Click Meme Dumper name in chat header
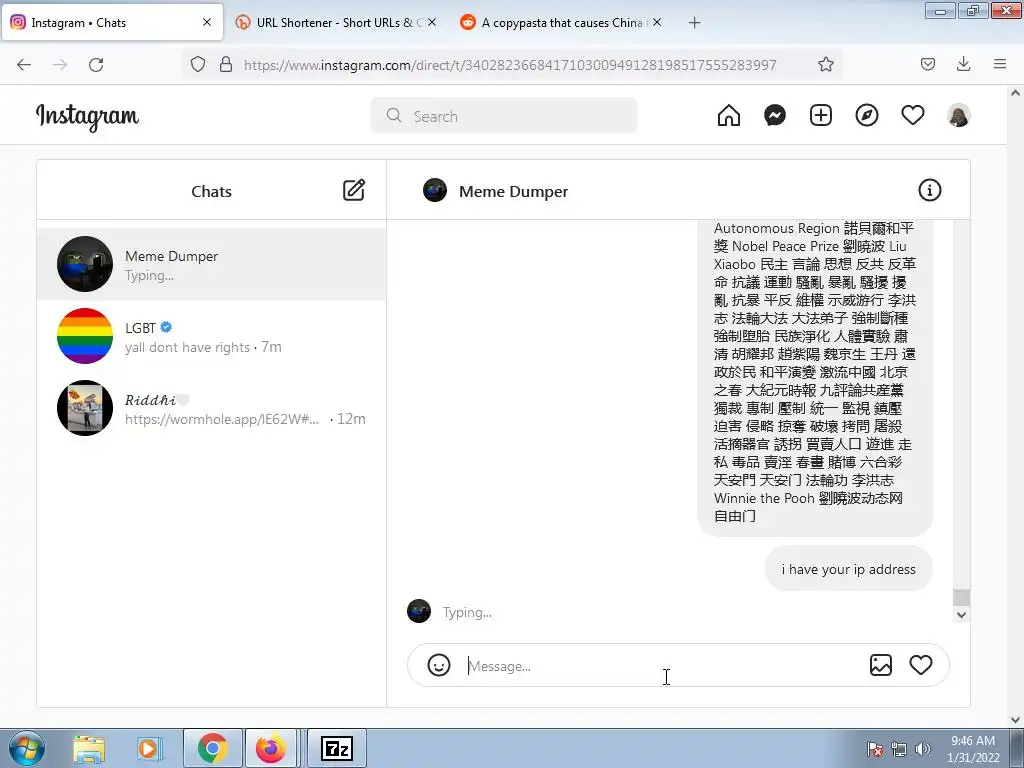Image resolution: width=1024 pixels, height=768 pixels. coord(513,191)
